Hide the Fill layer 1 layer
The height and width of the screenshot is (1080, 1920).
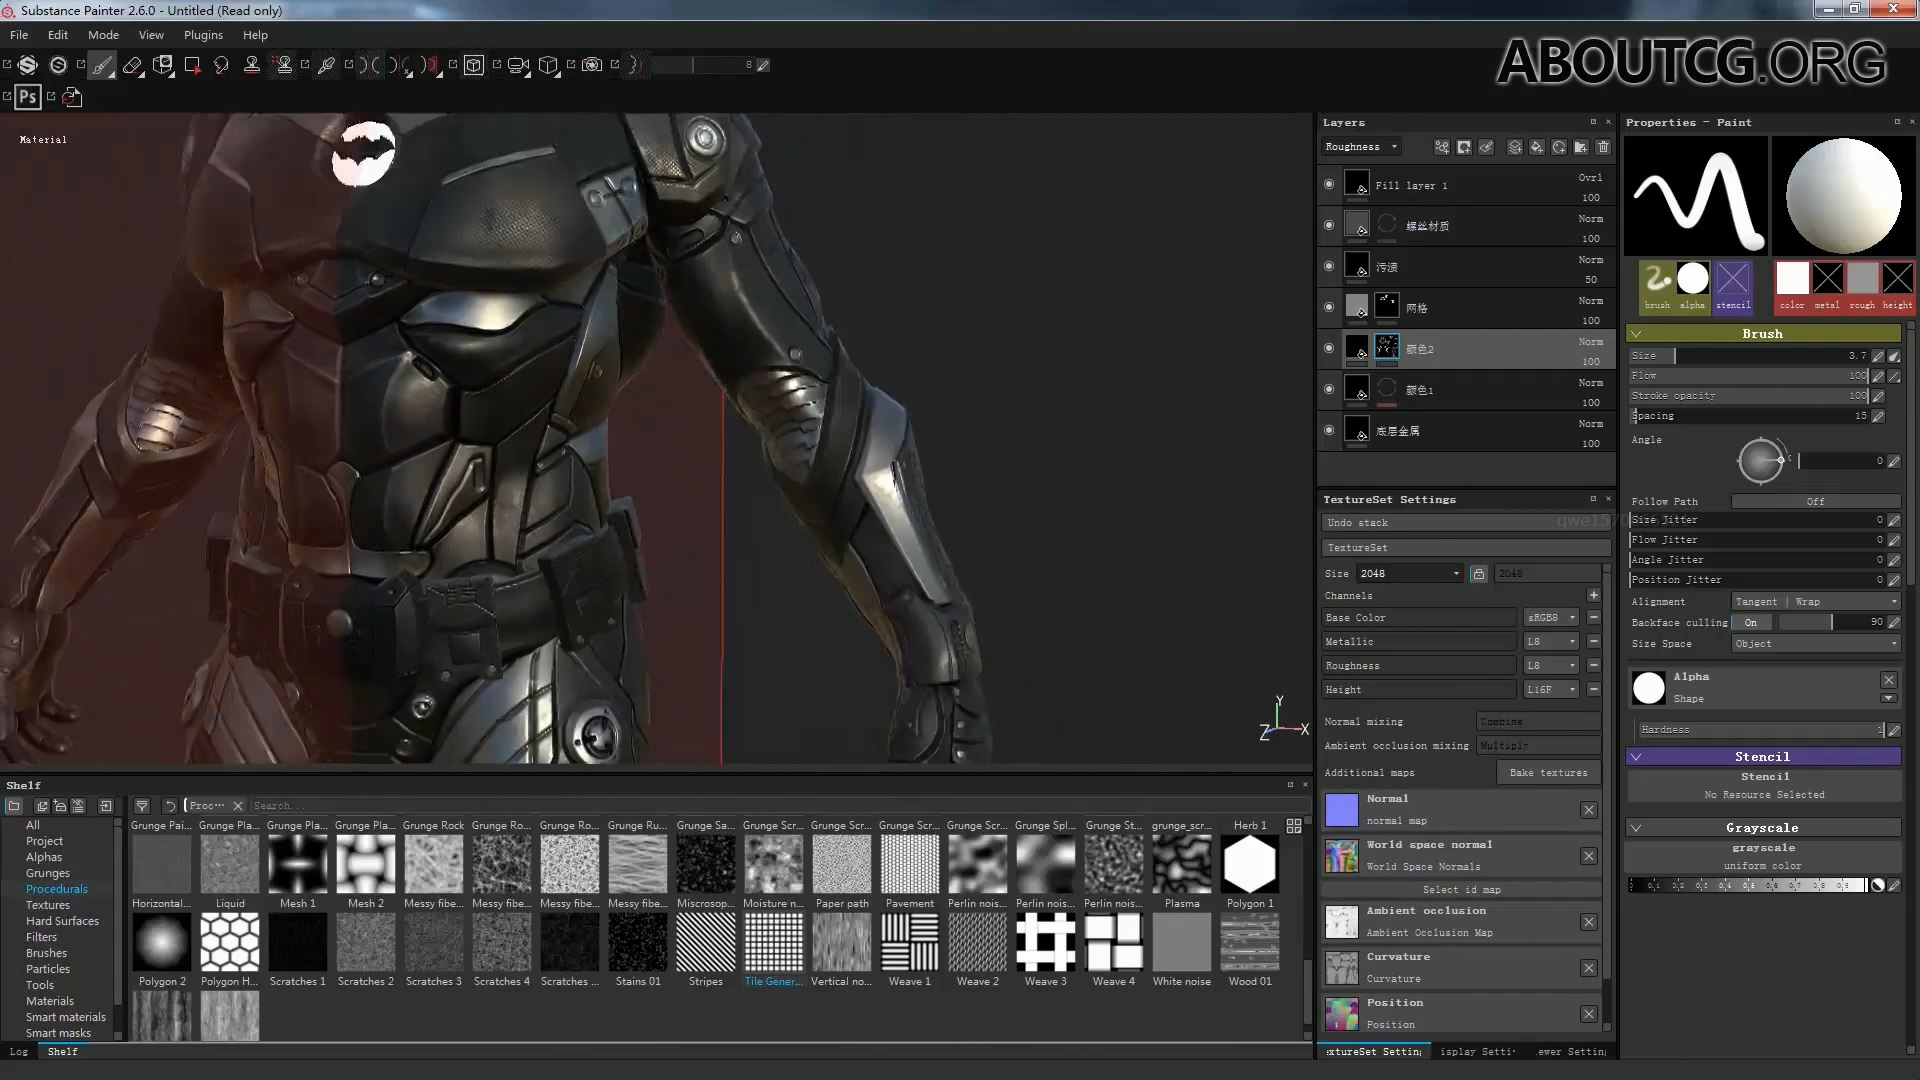pyautogui.click(x=1329, y=185)
